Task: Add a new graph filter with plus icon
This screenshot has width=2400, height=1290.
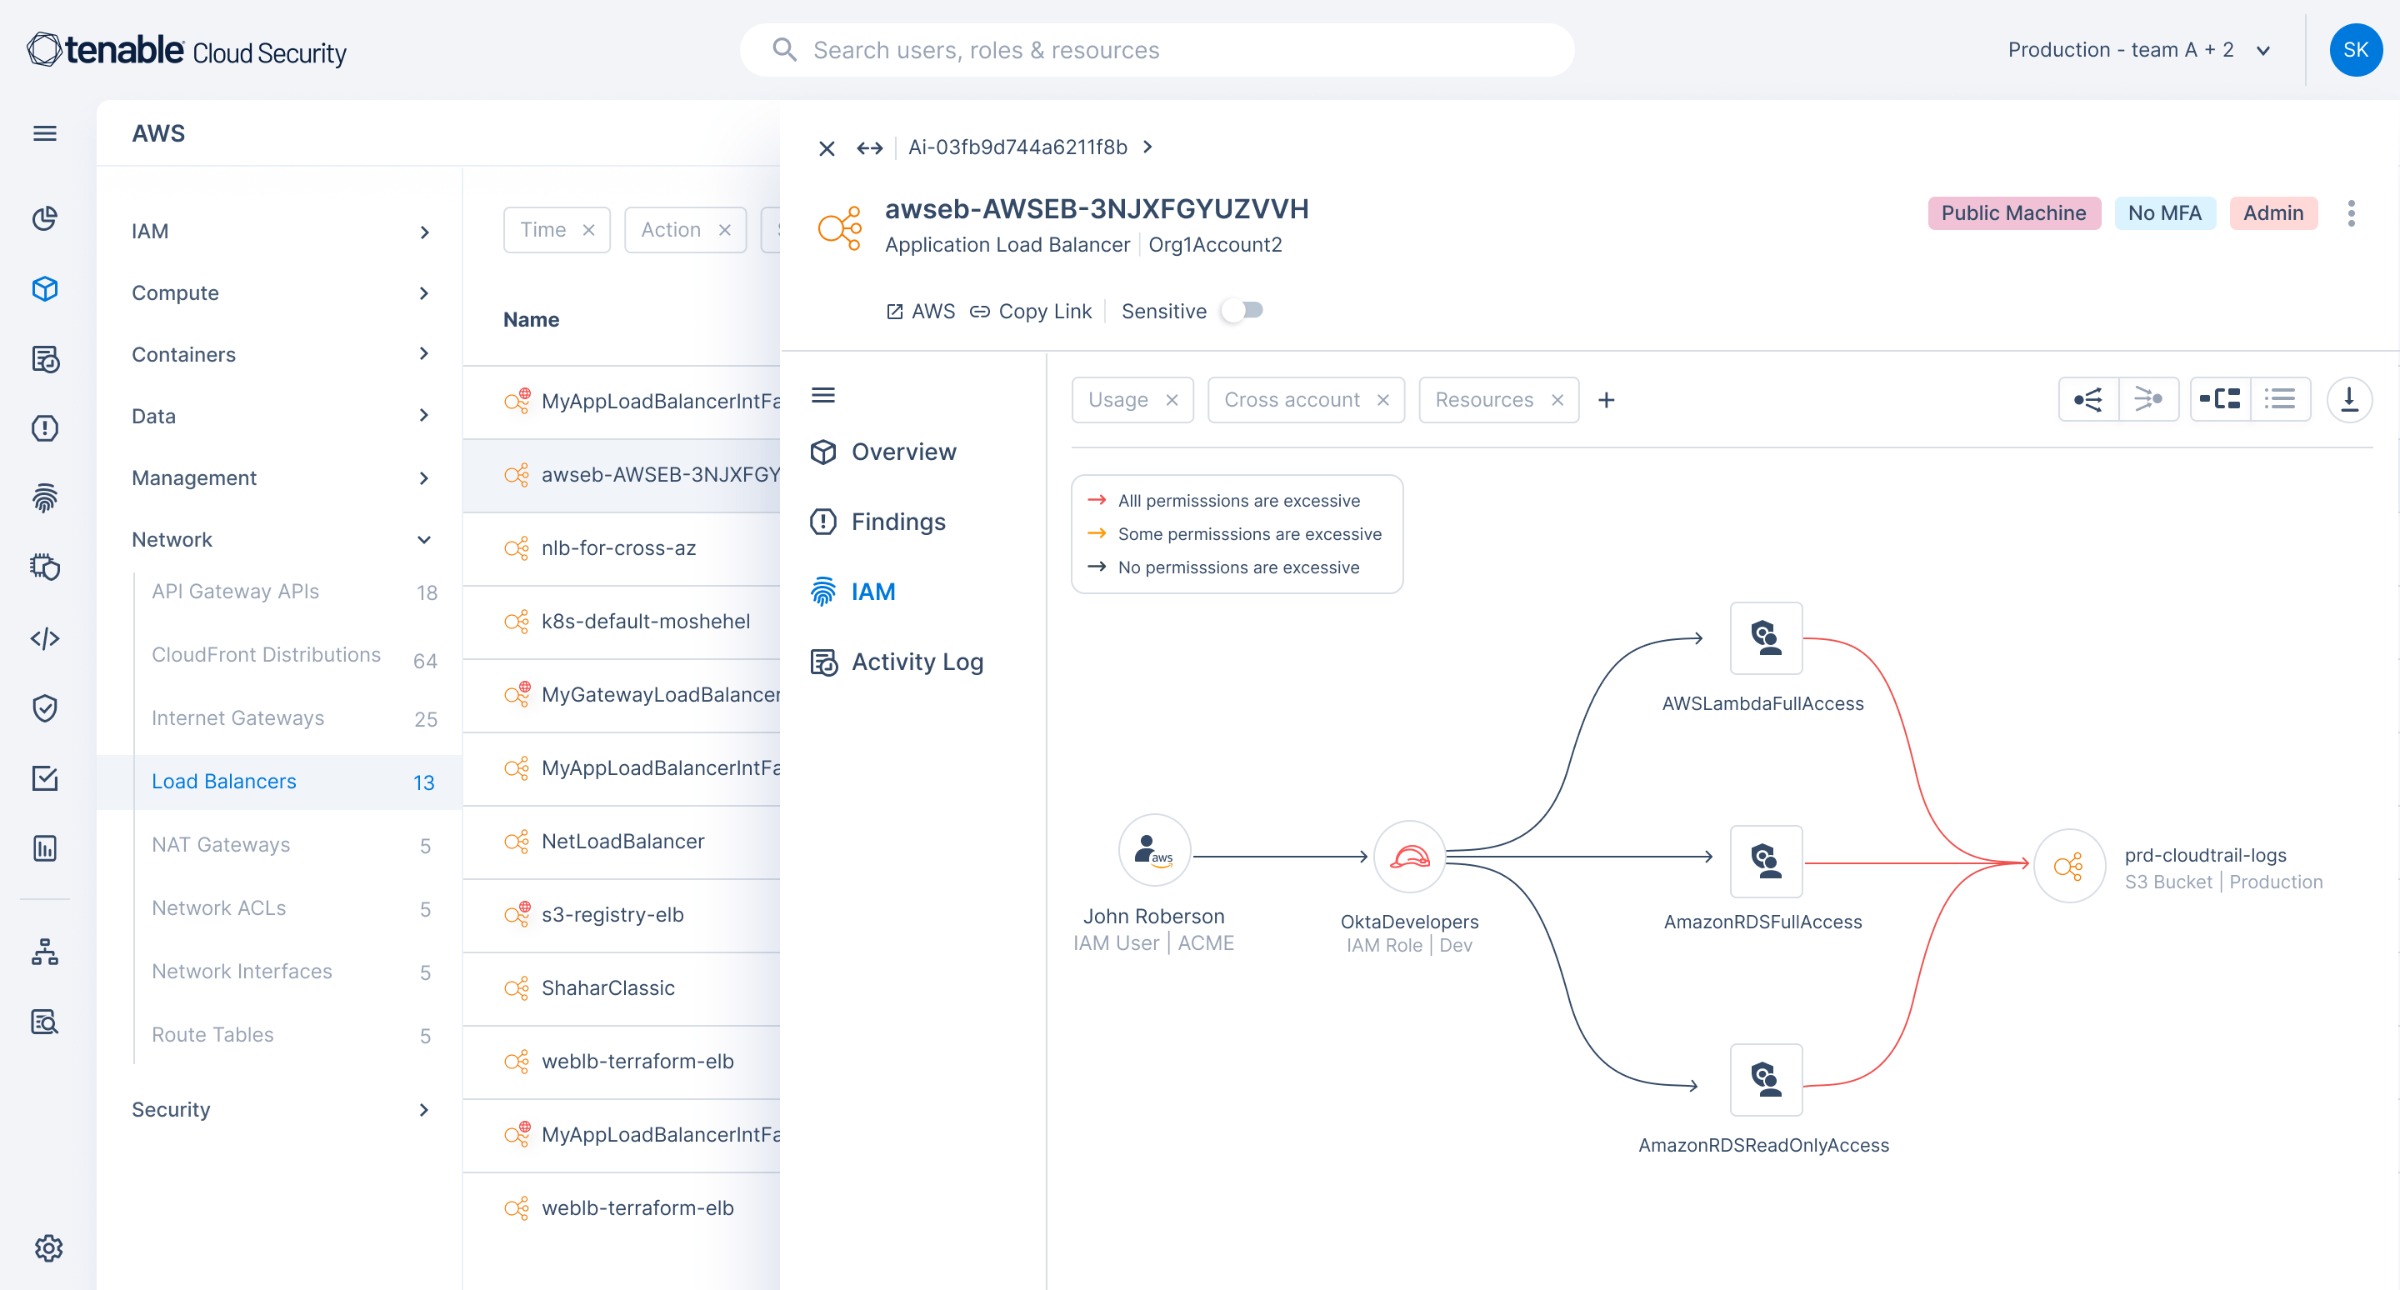Action: pyautogui.click(x=1606, y=400)
